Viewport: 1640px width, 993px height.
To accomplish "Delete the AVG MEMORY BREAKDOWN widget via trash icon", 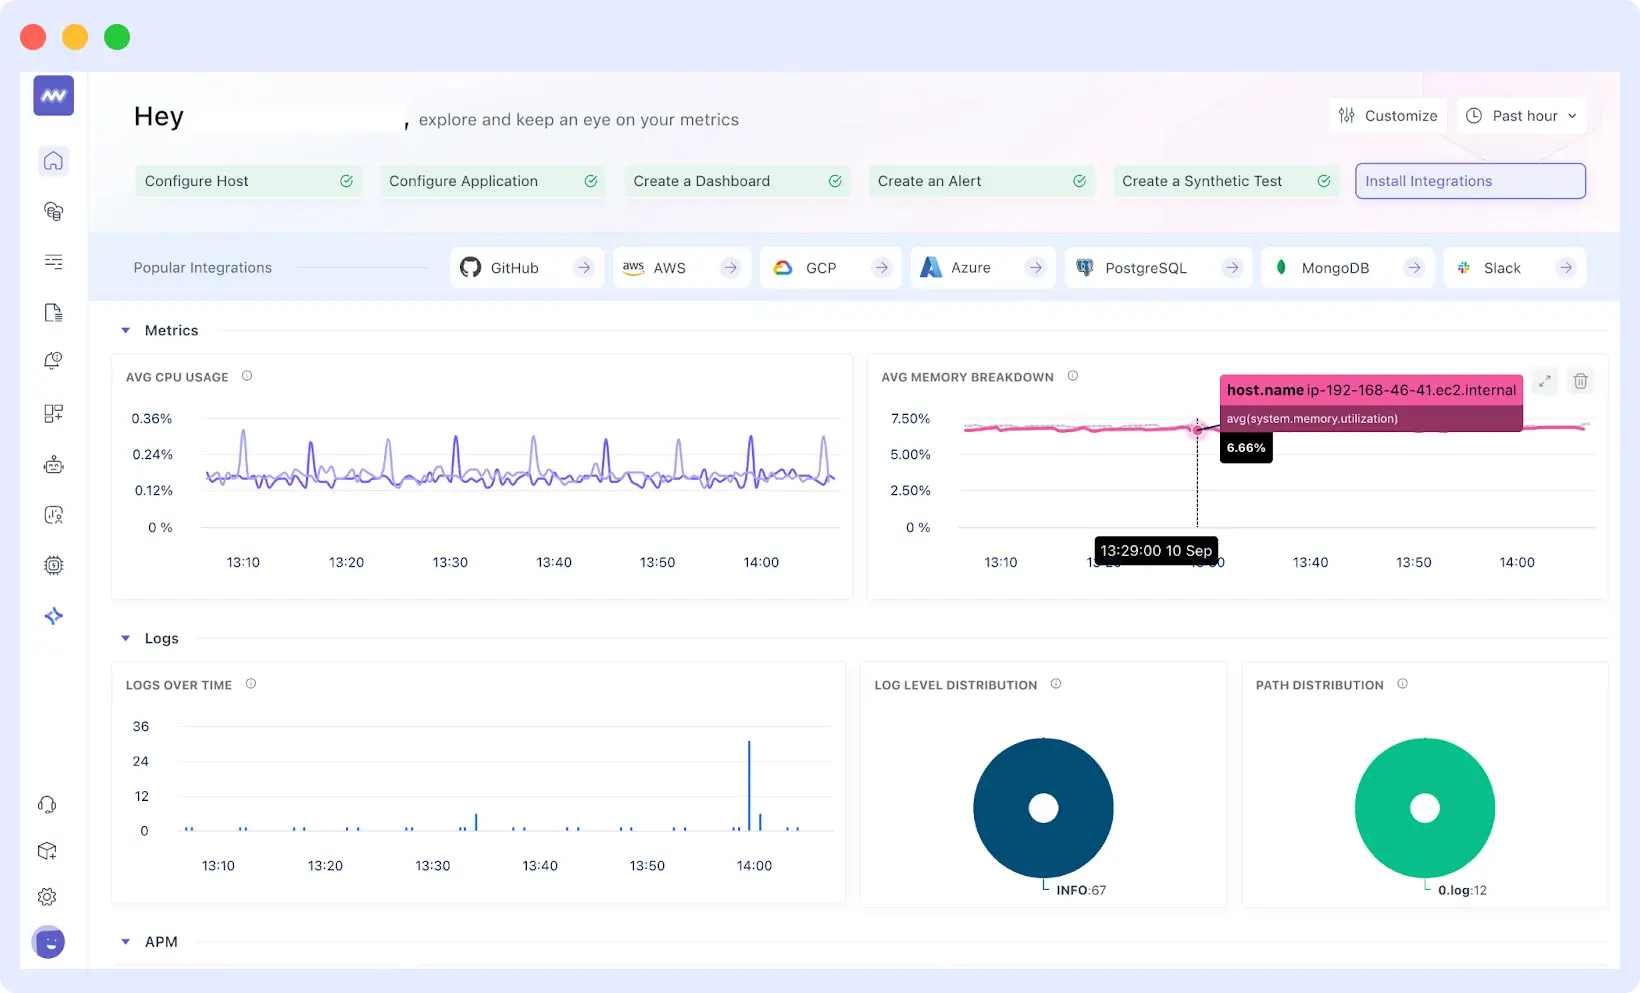I will pyautogui.click(x=1581, y=381).
